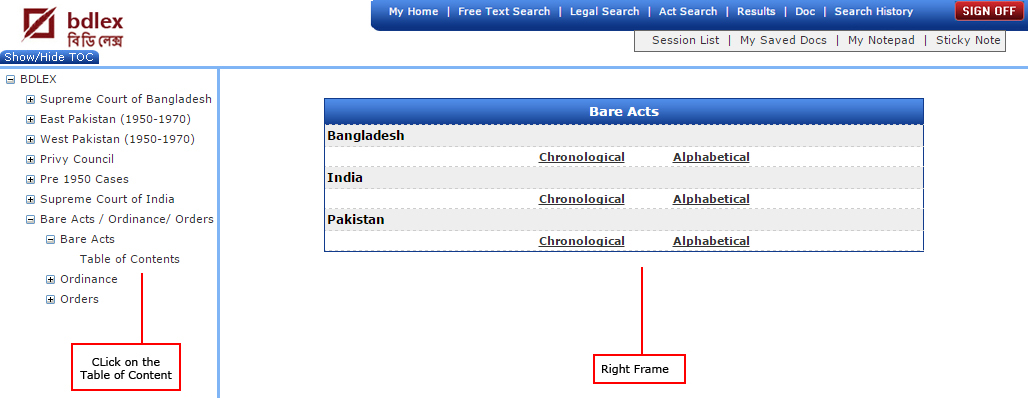Open Bangladesh Chronological acts link

coord(582,157)
